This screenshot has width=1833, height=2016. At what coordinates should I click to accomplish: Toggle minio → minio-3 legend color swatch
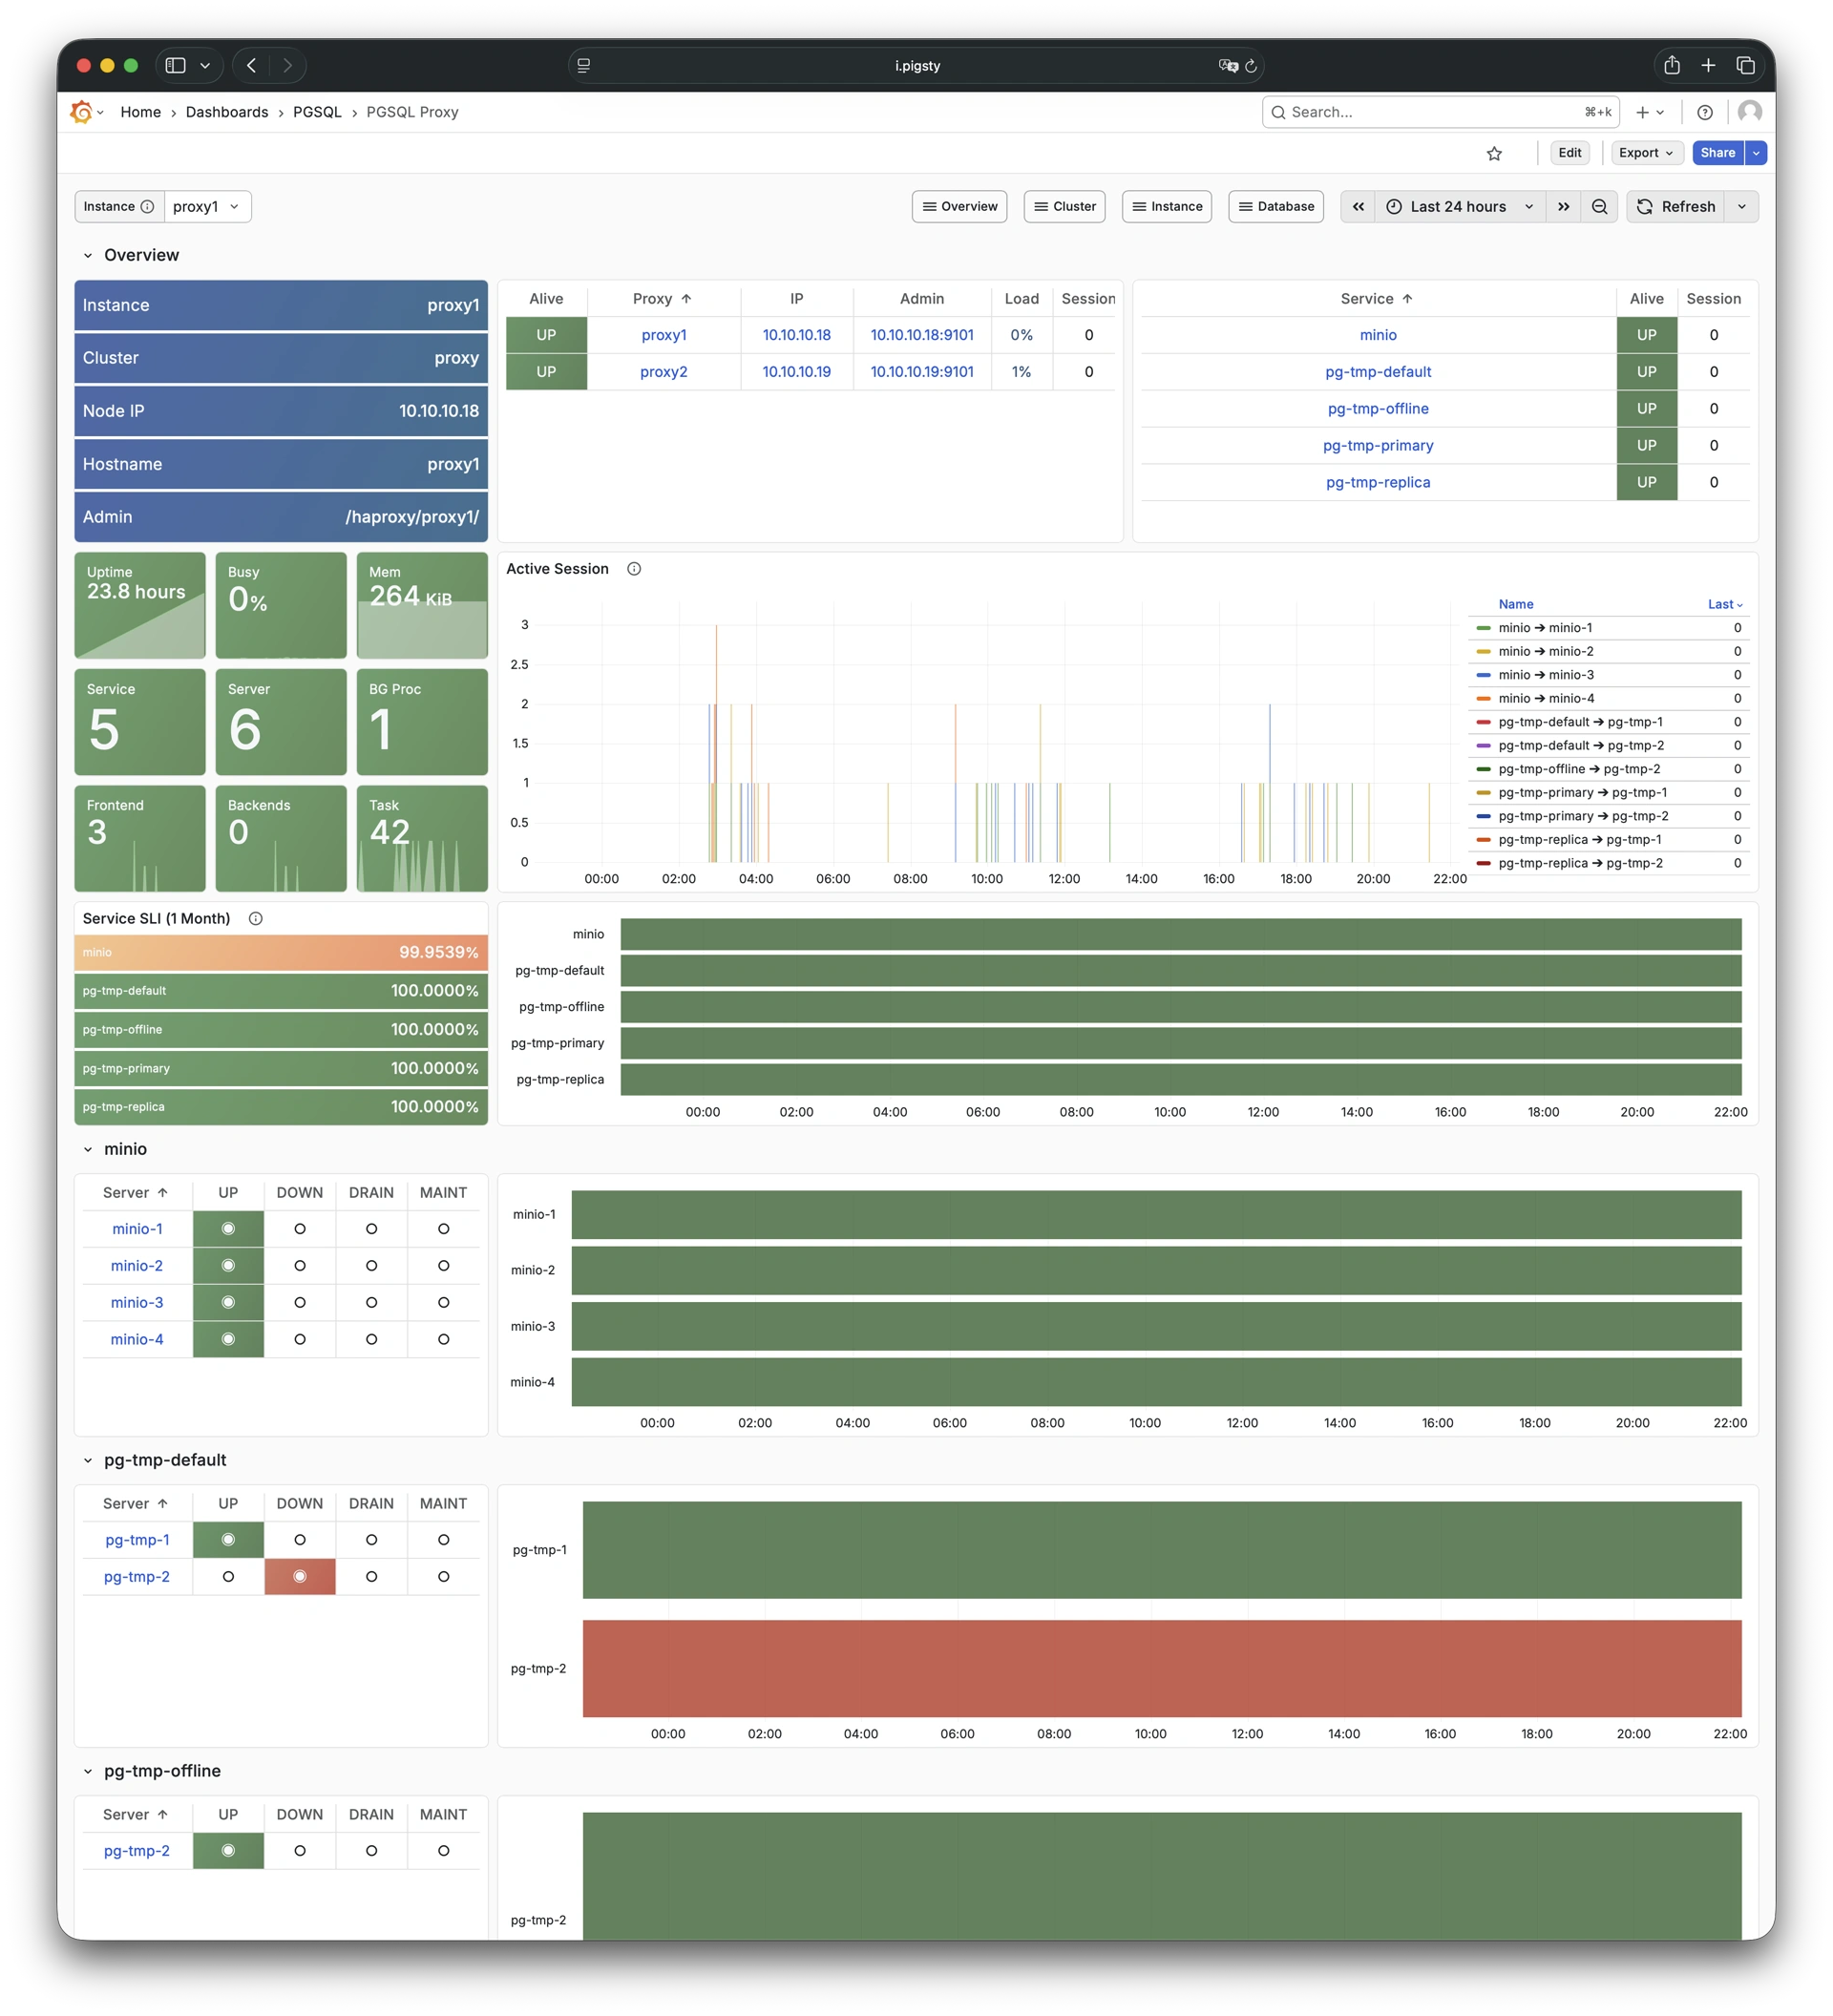1483,675
